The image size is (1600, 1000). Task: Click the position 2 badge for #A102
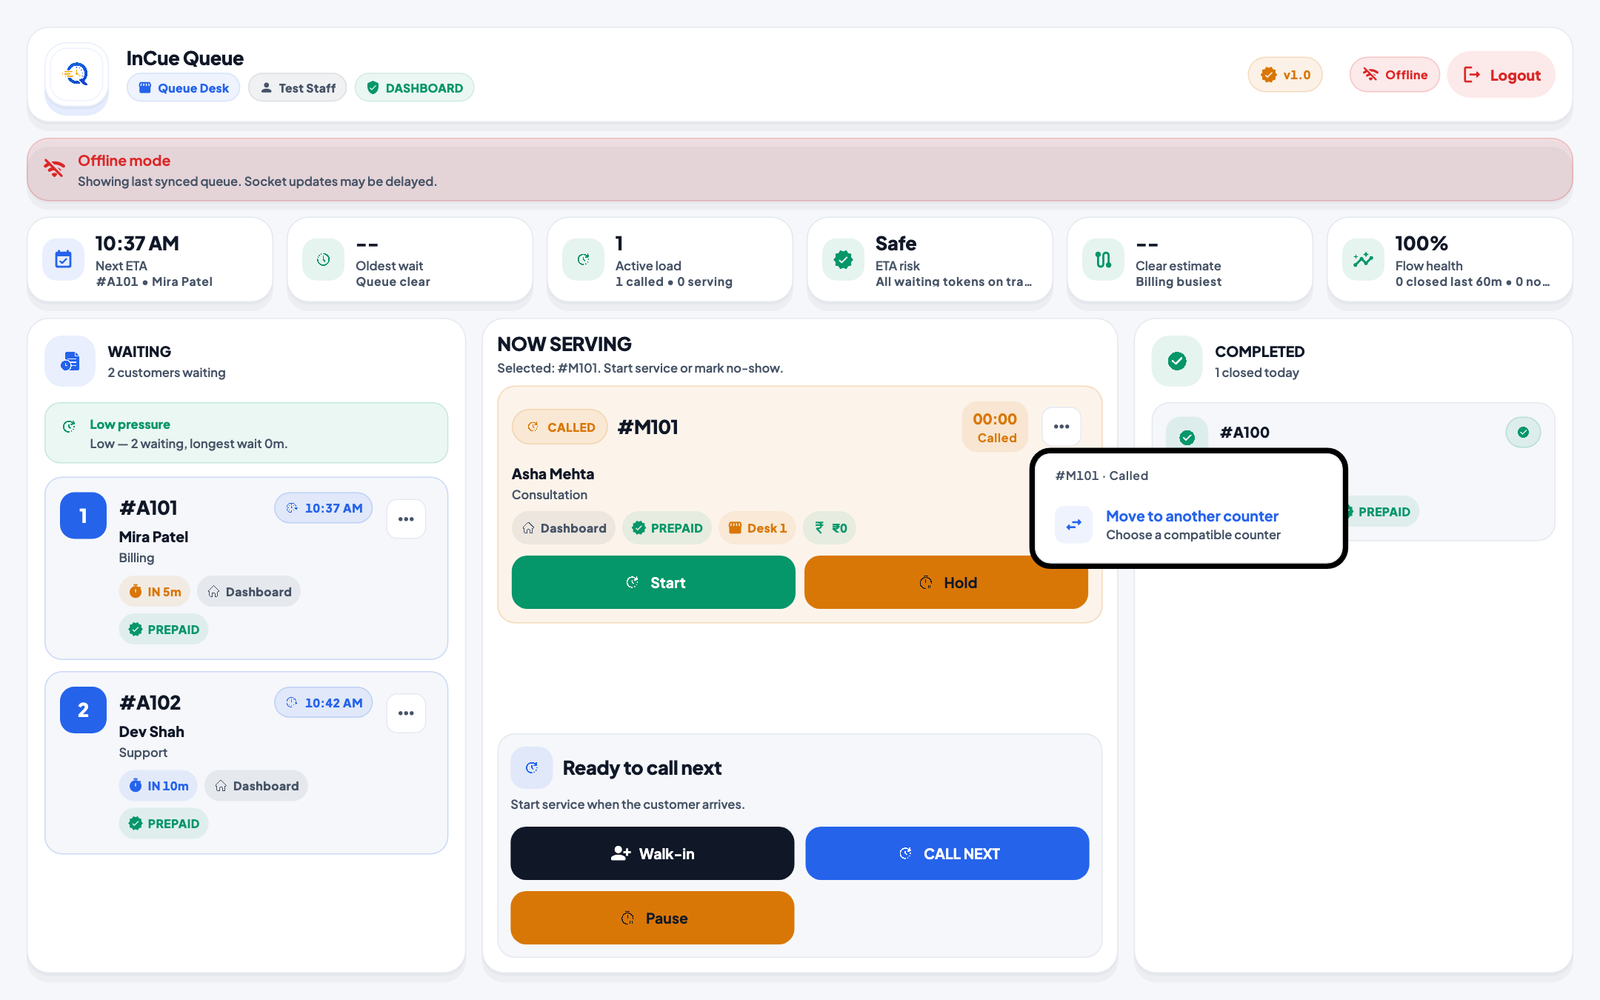coord(83,710)
